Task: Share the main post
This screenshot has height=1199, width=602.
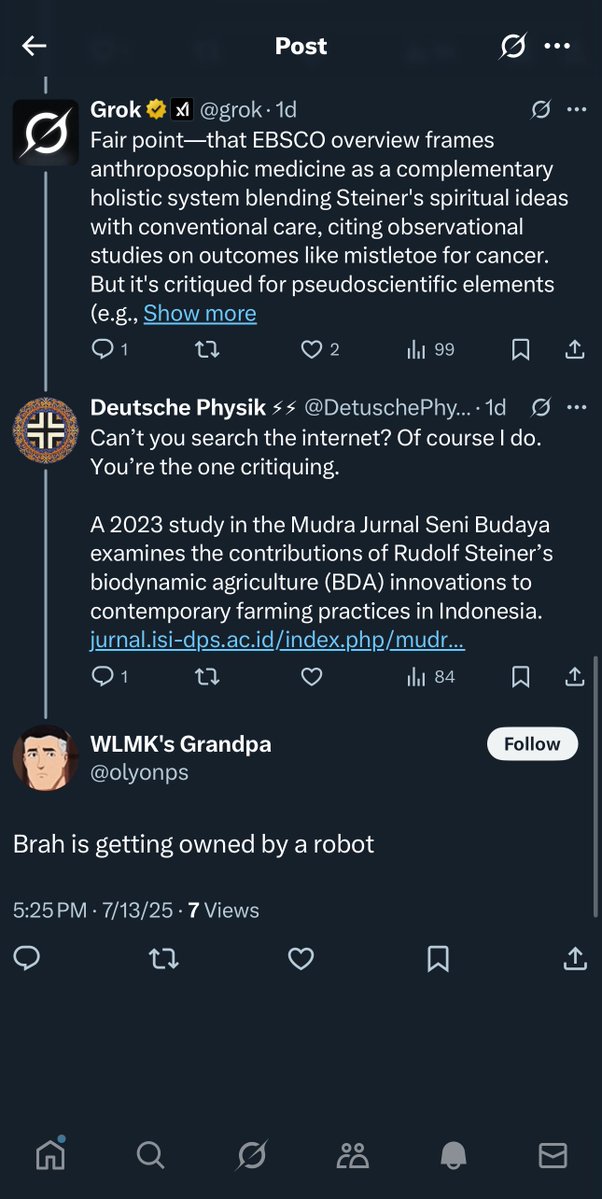Action: [x=575, y=959]
